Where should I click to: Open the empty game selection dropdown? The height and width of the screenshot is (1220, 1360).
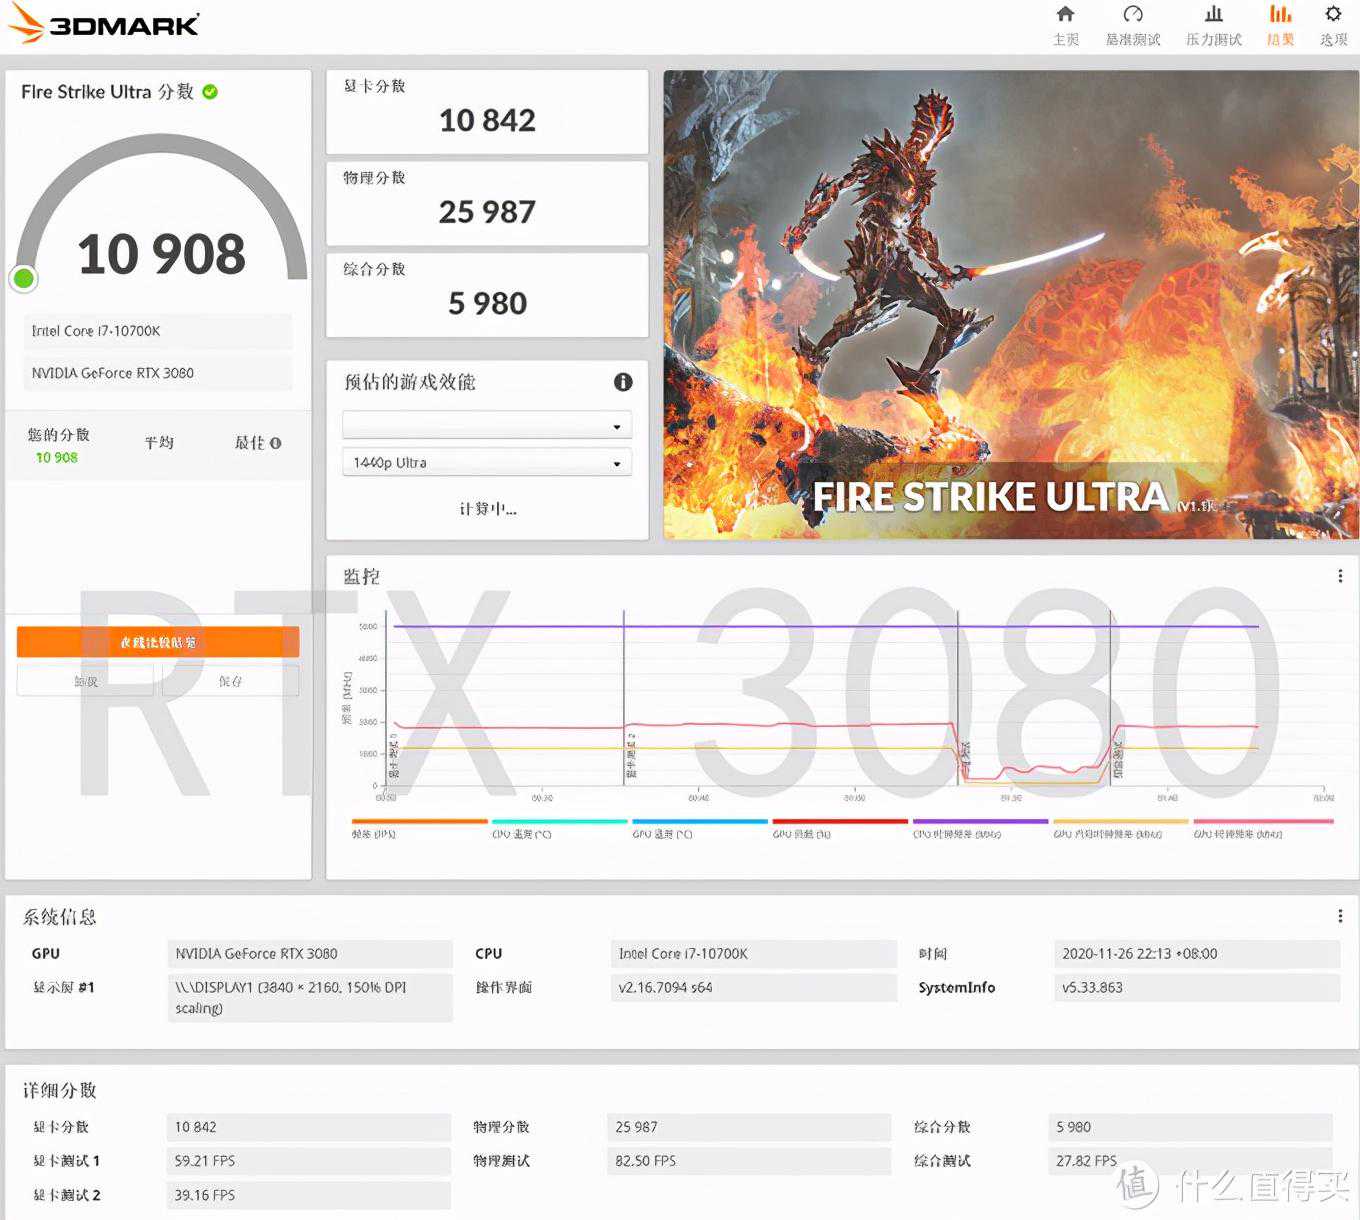coord(487,425)
